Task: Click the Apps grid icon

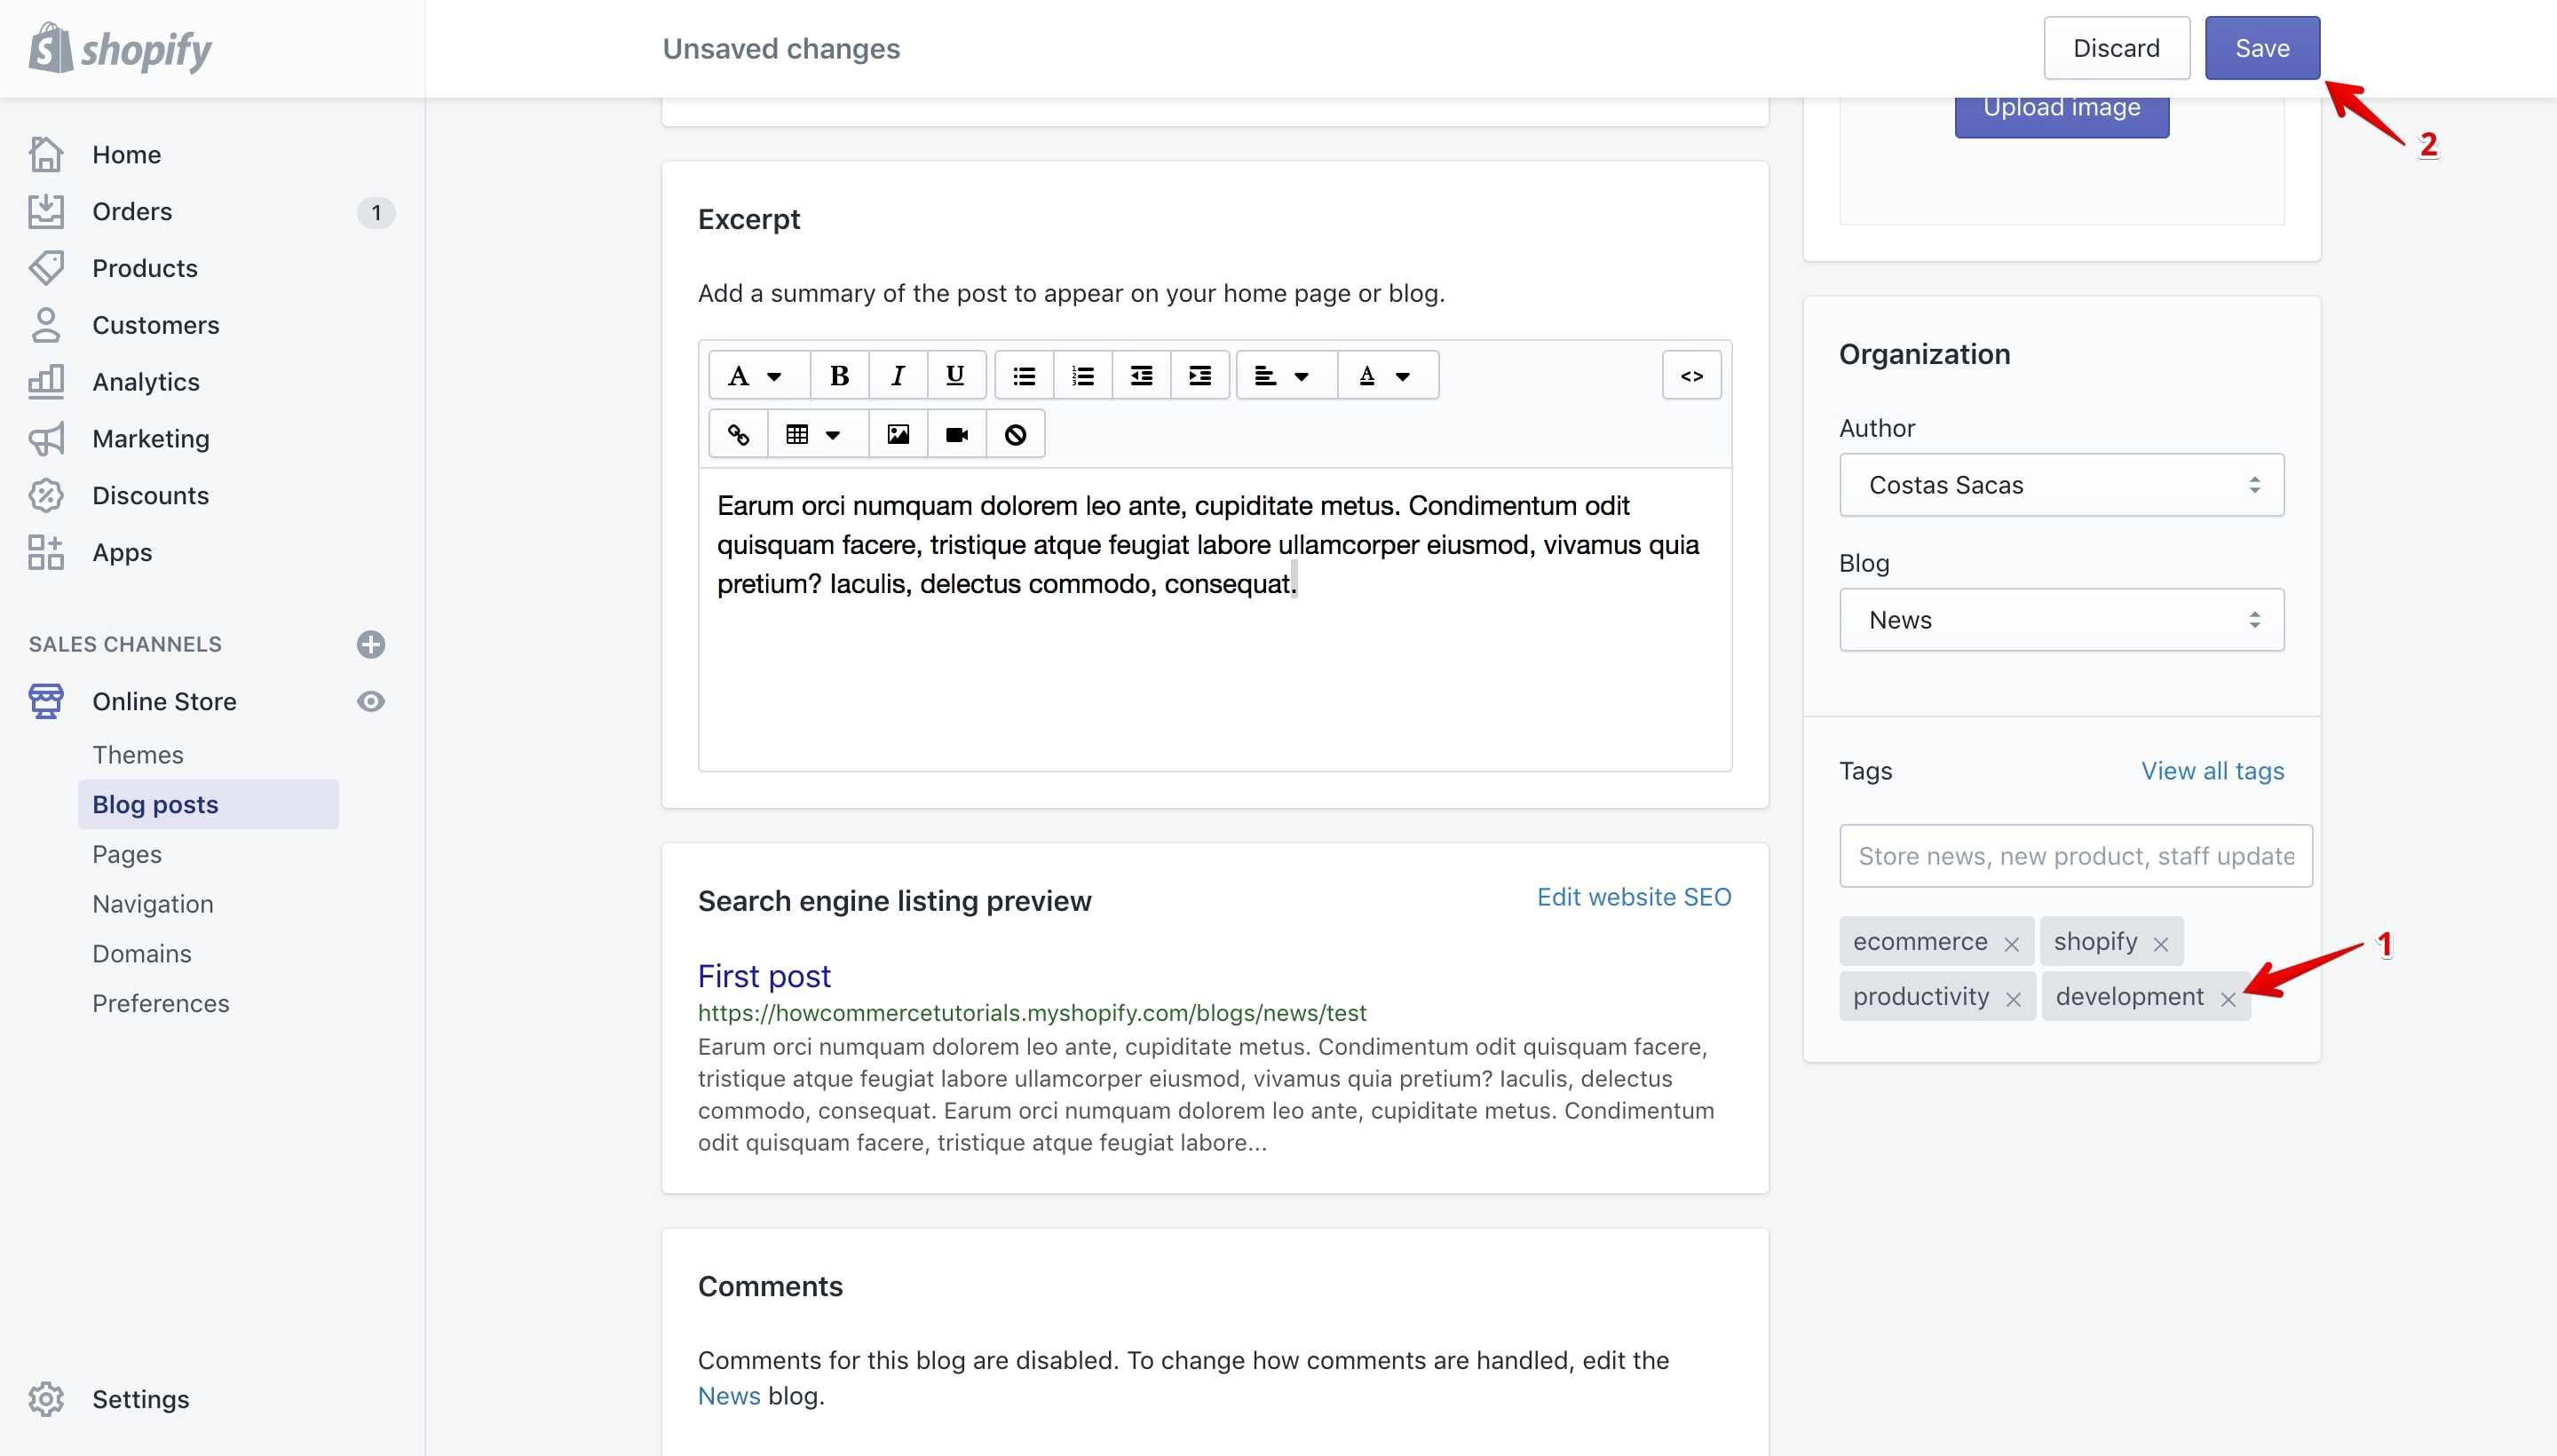Action: coord(46,552)
